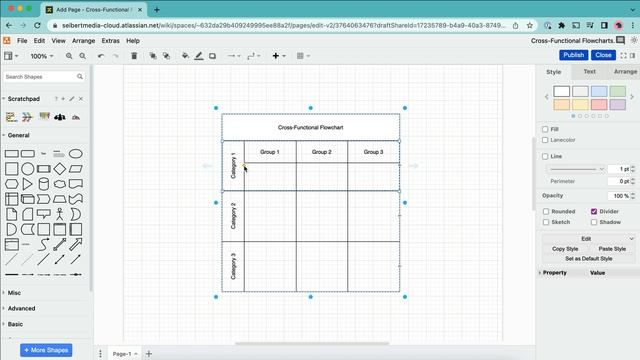Apply the light blue style swatch
This screenshot has width=640, height=360.
(x=599, y=91)
